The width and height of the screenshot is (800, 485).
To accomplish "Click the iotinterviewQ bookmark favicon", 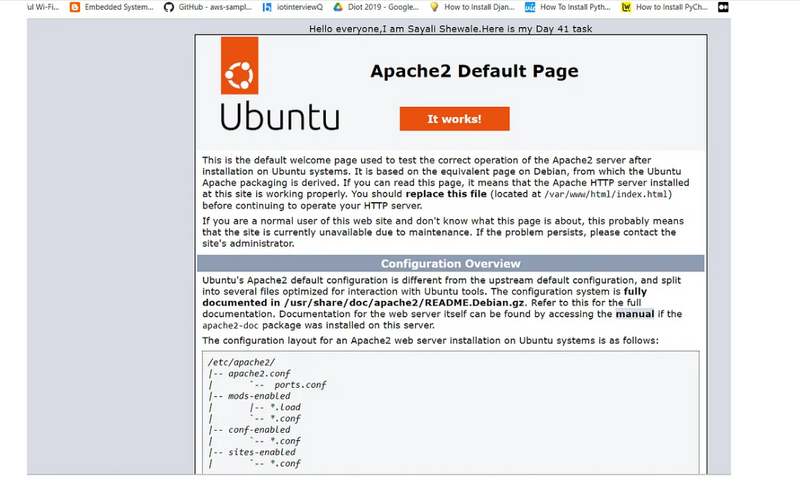I will 266,7.
